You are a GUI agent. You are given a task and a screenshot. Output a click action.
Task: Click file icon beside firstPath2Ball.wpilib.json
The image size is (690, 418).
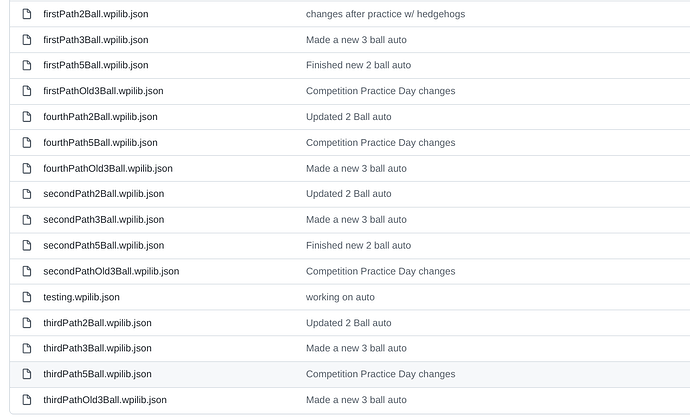coord(27,14)
